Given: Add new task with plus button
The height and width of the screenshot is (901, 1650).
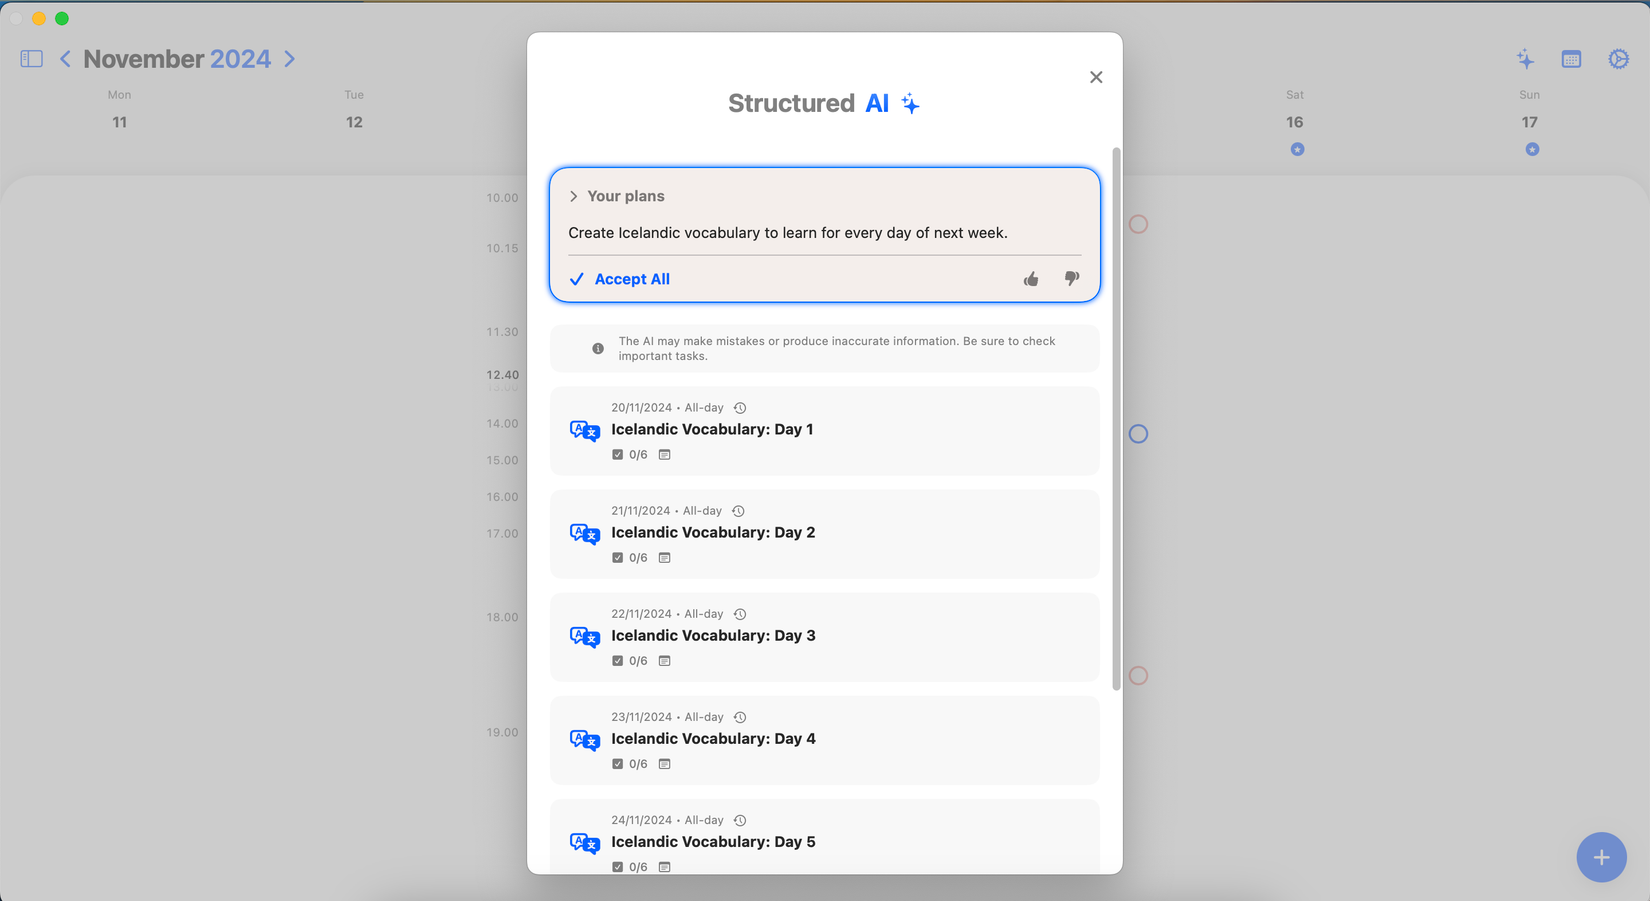Looking at the screenshot, I should click(x=1601, y=857).
